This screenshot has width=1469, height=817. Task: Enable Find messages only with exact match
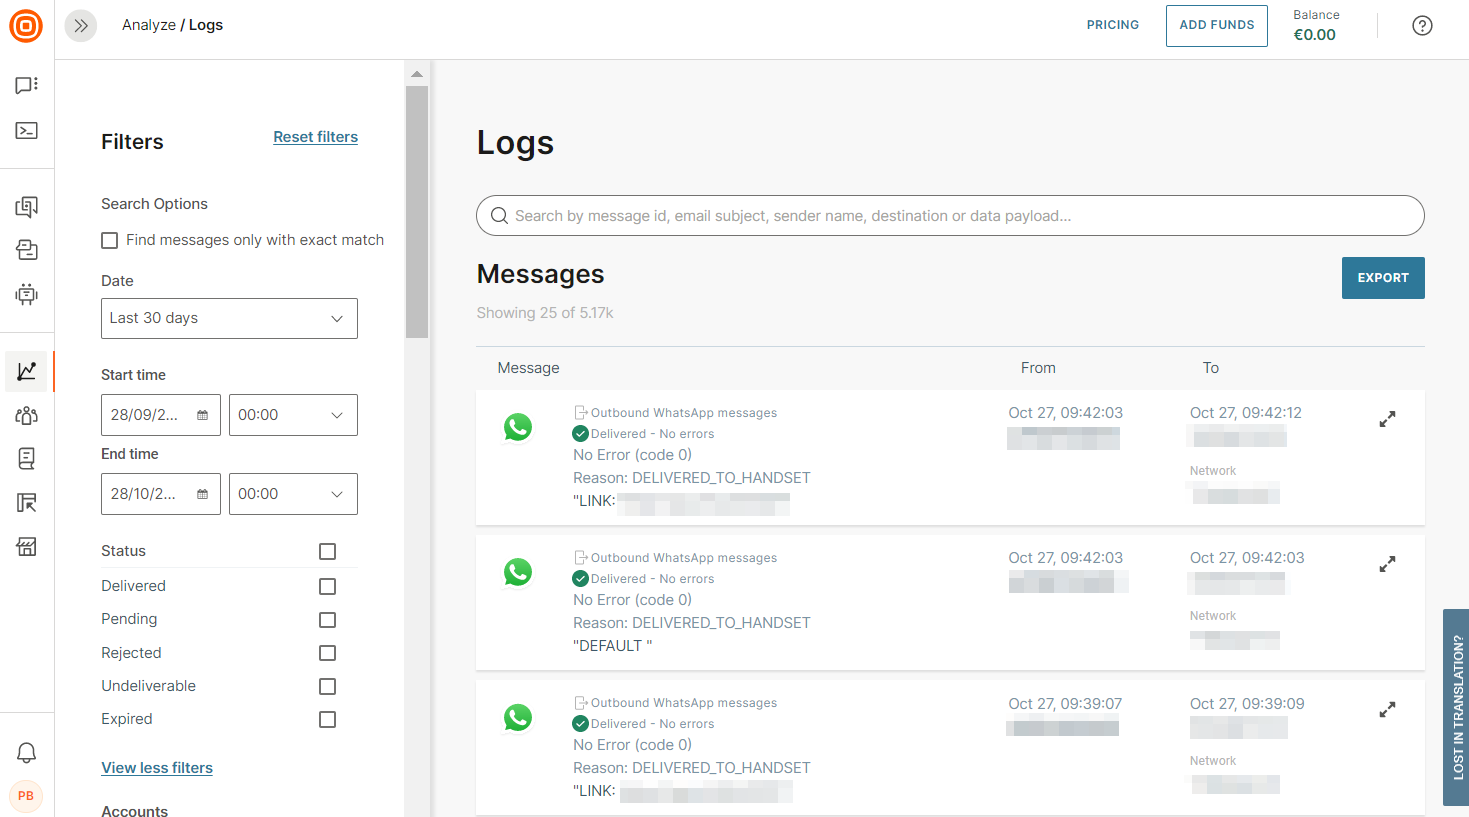110,241
